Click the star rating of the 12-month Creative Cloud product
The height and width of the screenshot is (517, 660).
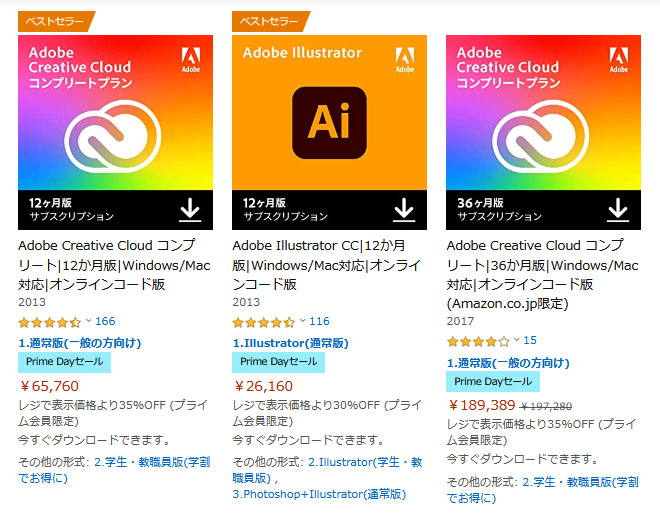pyautogui.click(x=50, y=322)
